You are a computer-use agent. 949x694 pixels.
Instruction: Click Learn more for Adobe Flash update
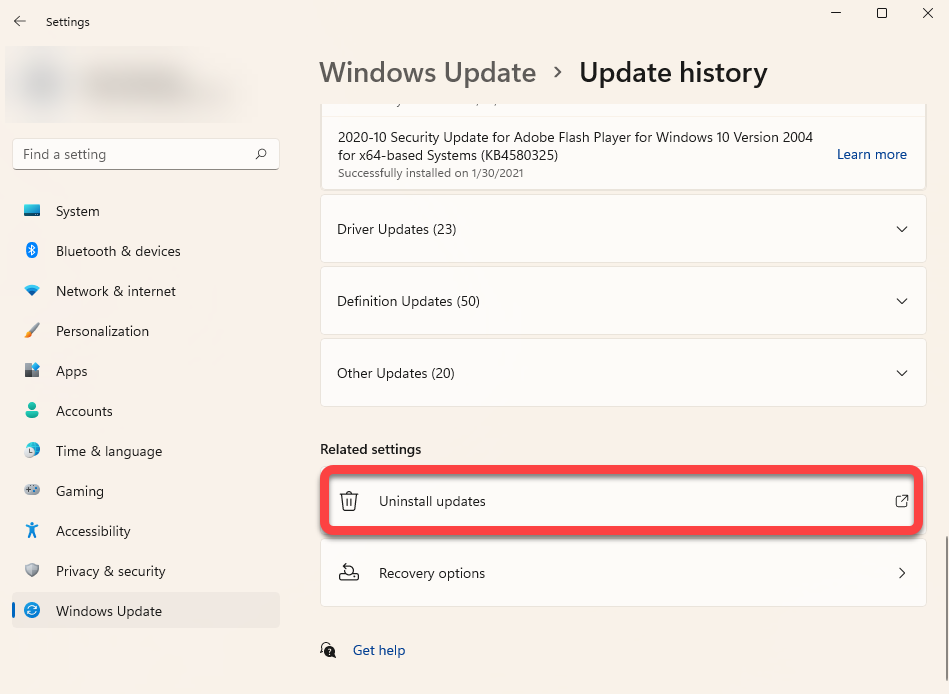tap(871, 154)
